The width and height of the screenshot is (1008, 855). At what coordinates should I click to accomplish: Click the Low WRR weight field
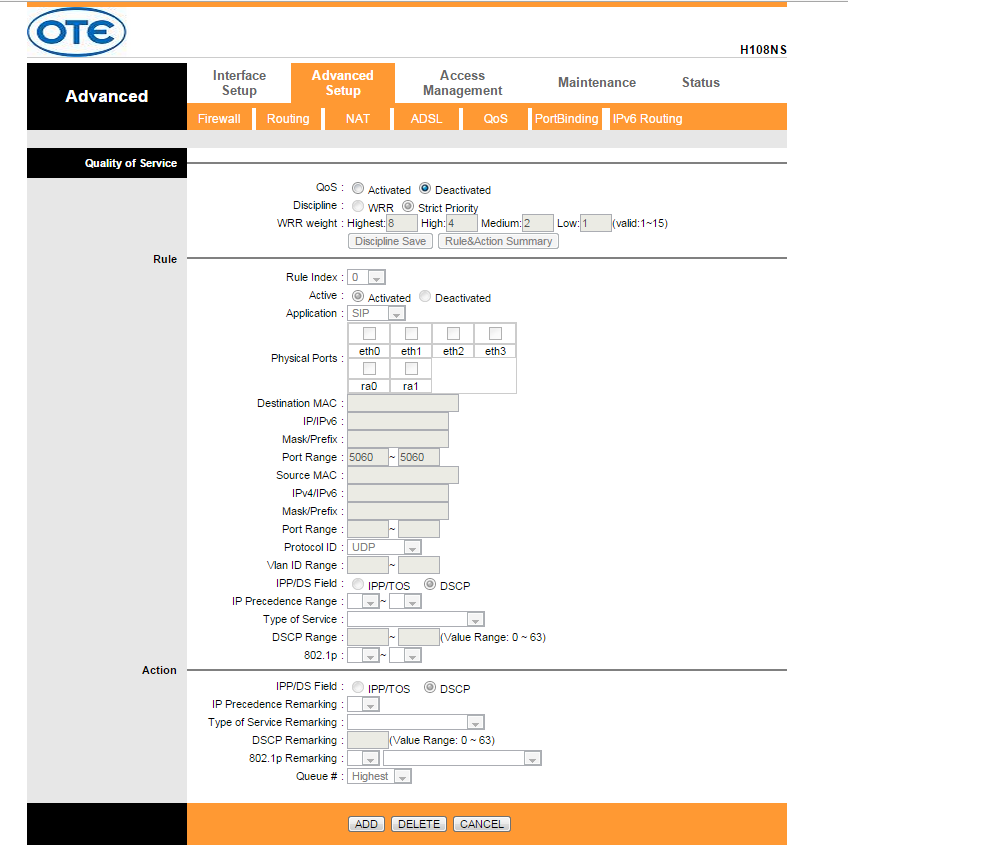pos(595,223)
